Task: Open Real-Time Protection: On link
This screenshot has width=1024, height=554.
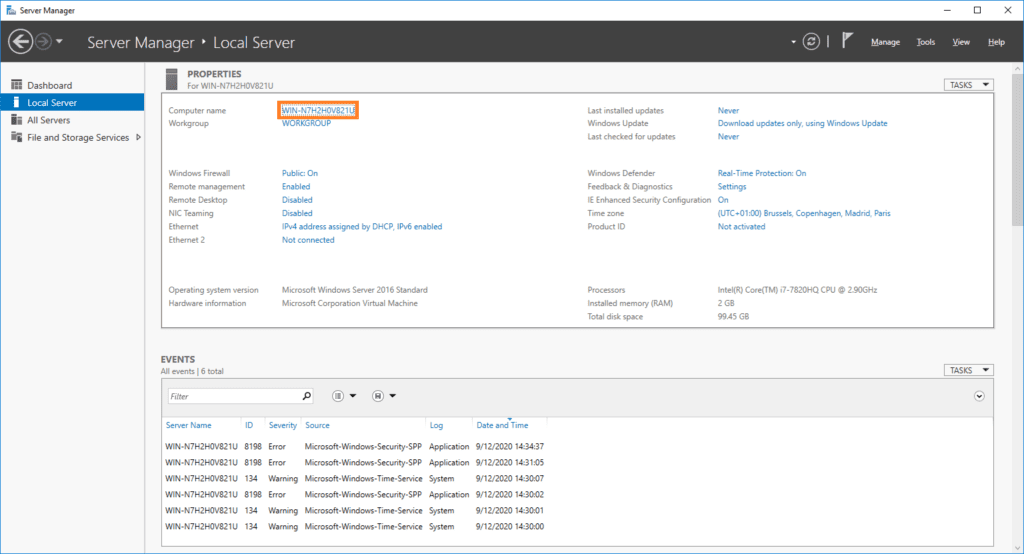Action: point(762,173)
